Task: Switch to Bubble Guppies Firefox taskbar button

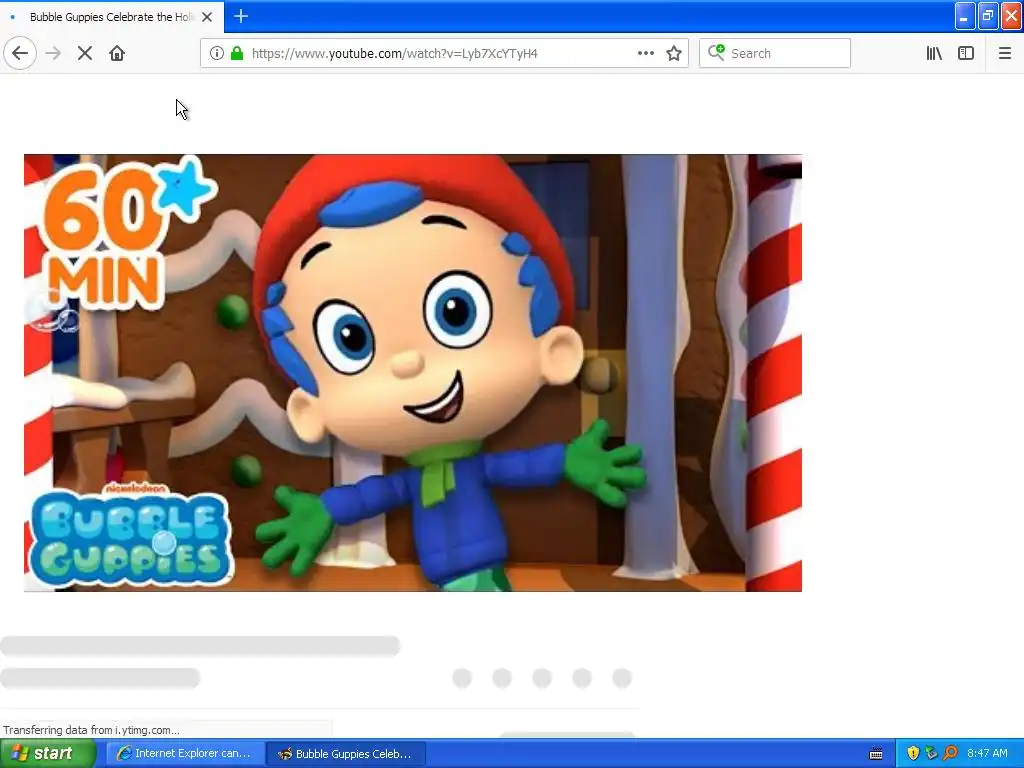Action: pyautogui.click(x=346, y=754)
